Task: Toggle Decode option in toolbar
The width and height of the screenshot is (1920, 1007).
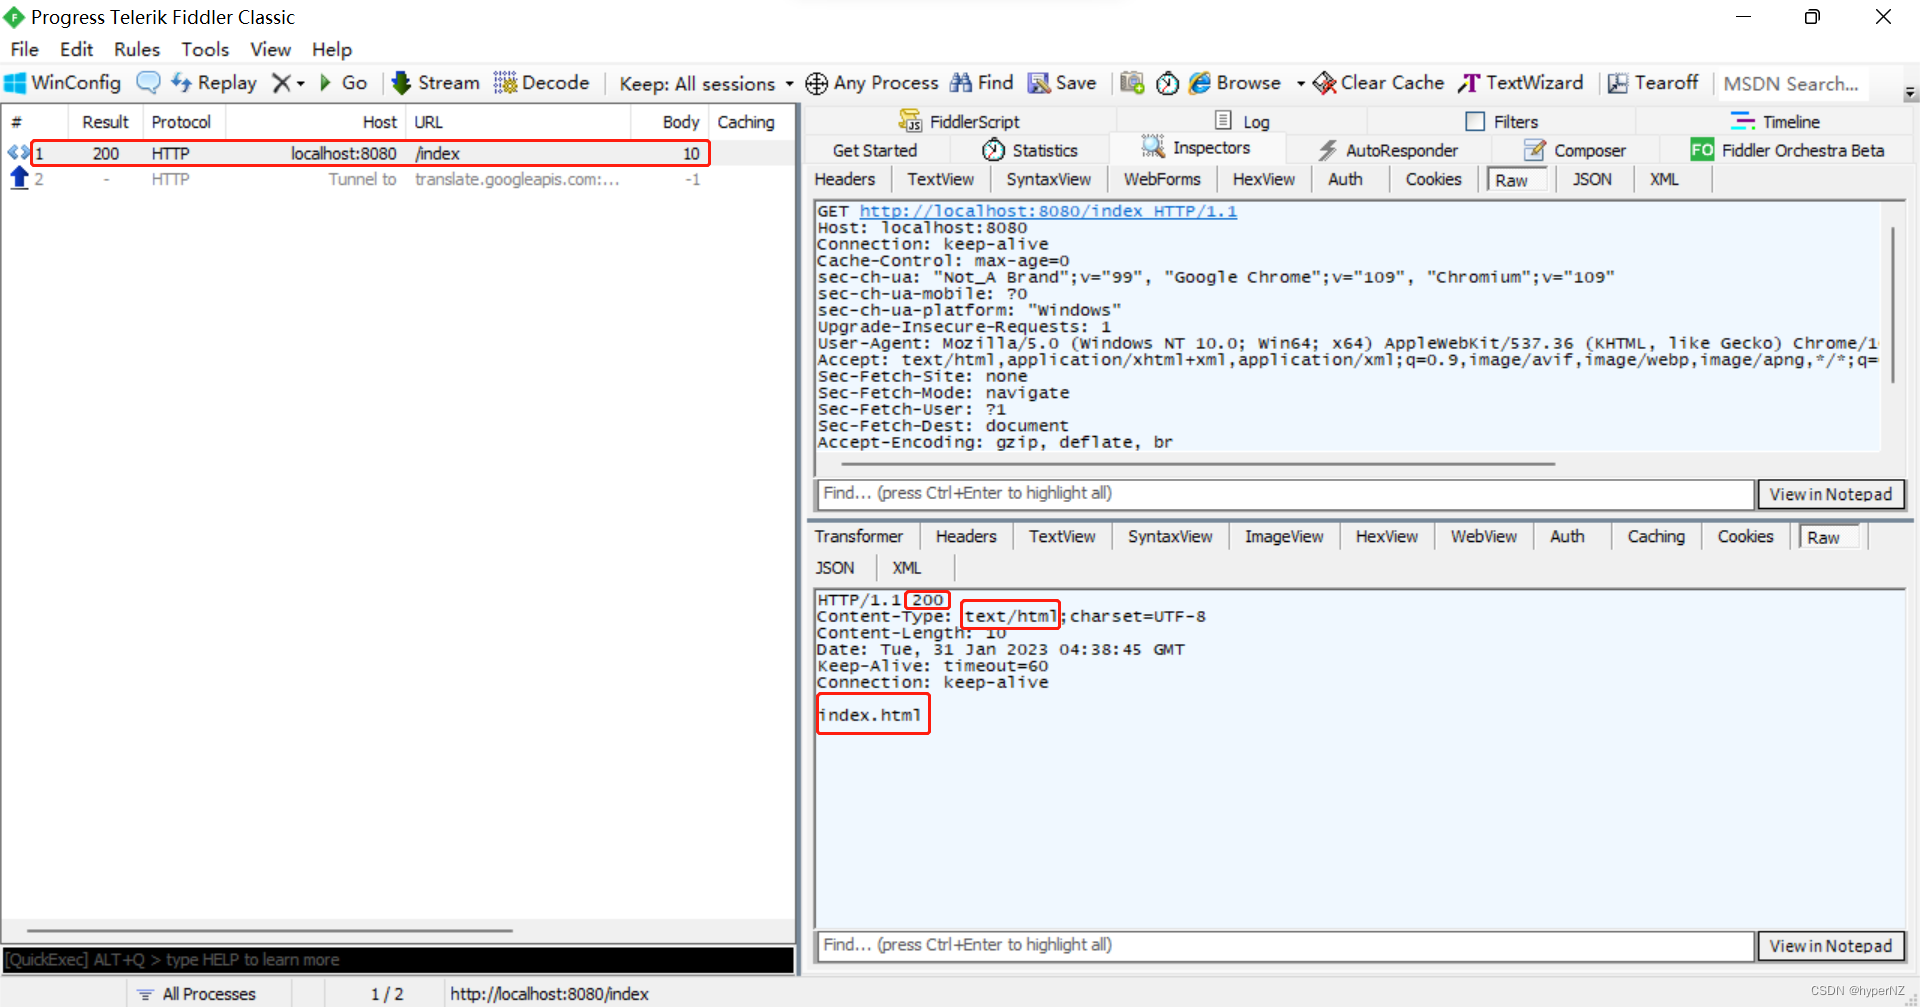Action: click(541, 83)
